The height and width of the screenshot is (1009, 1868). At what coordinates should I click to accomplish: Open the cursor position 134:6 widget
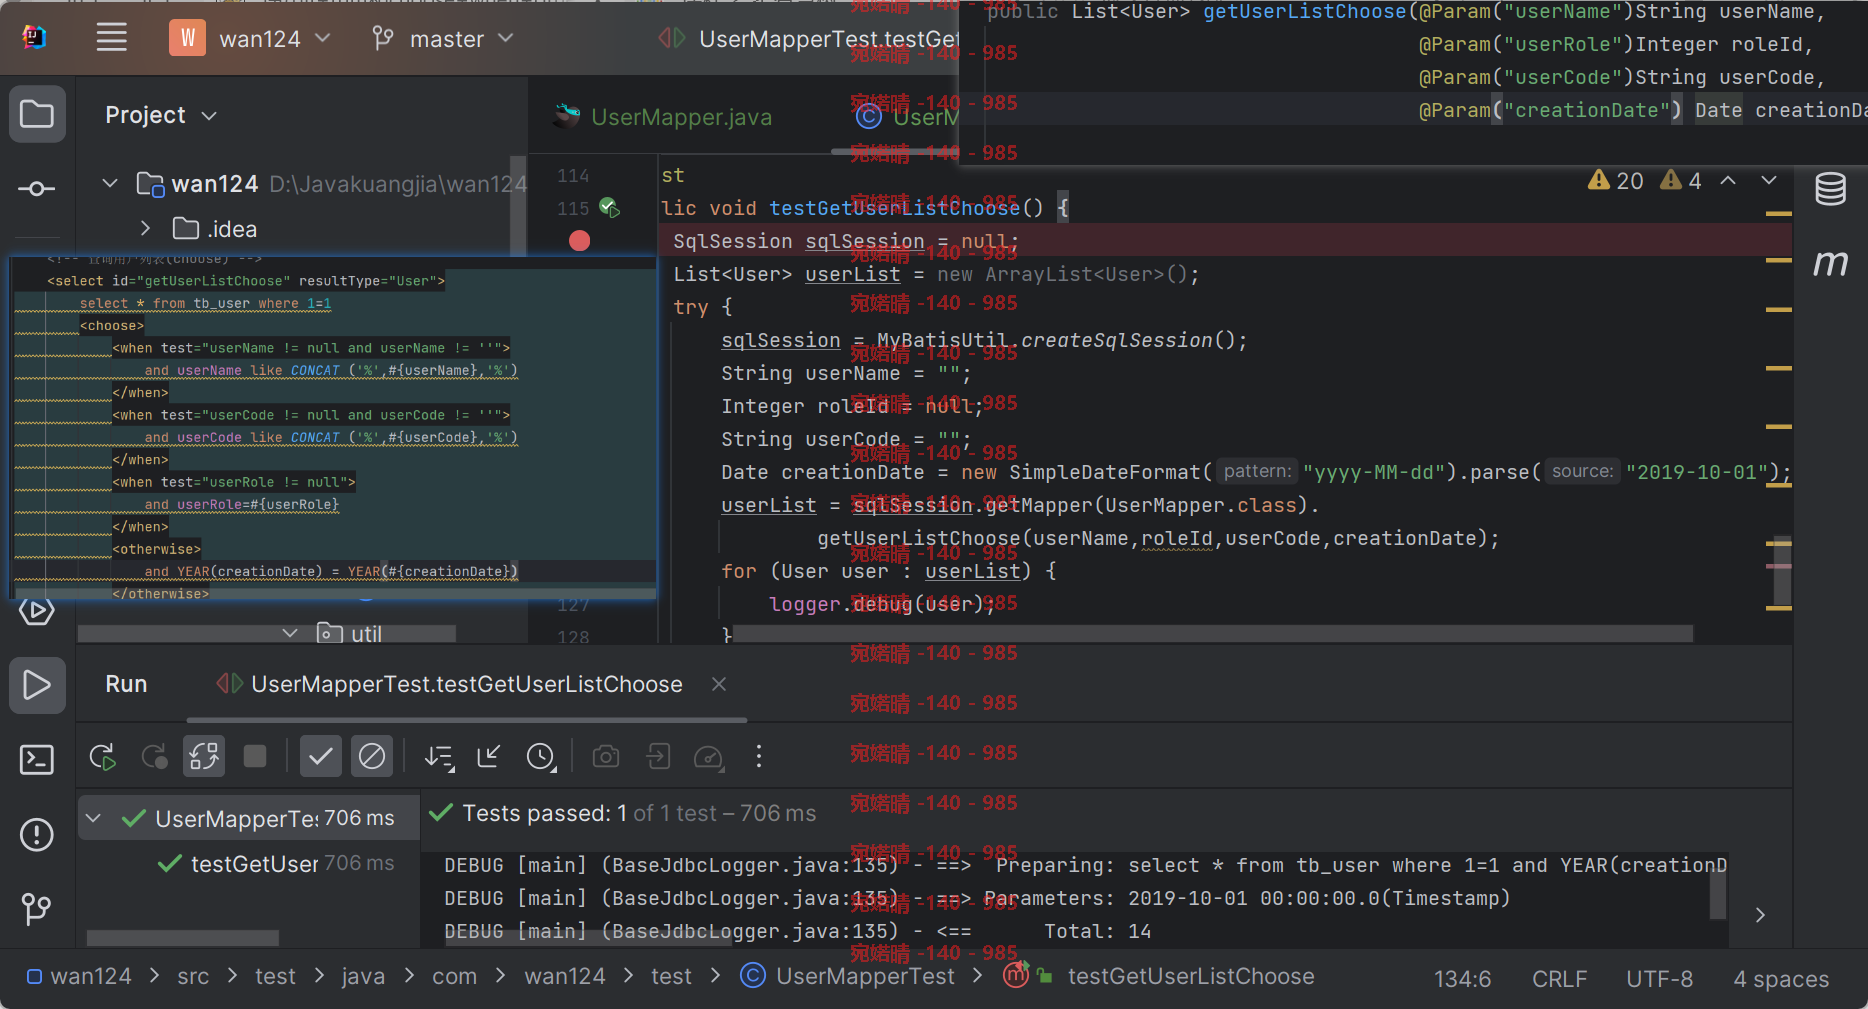point(1462,979)
